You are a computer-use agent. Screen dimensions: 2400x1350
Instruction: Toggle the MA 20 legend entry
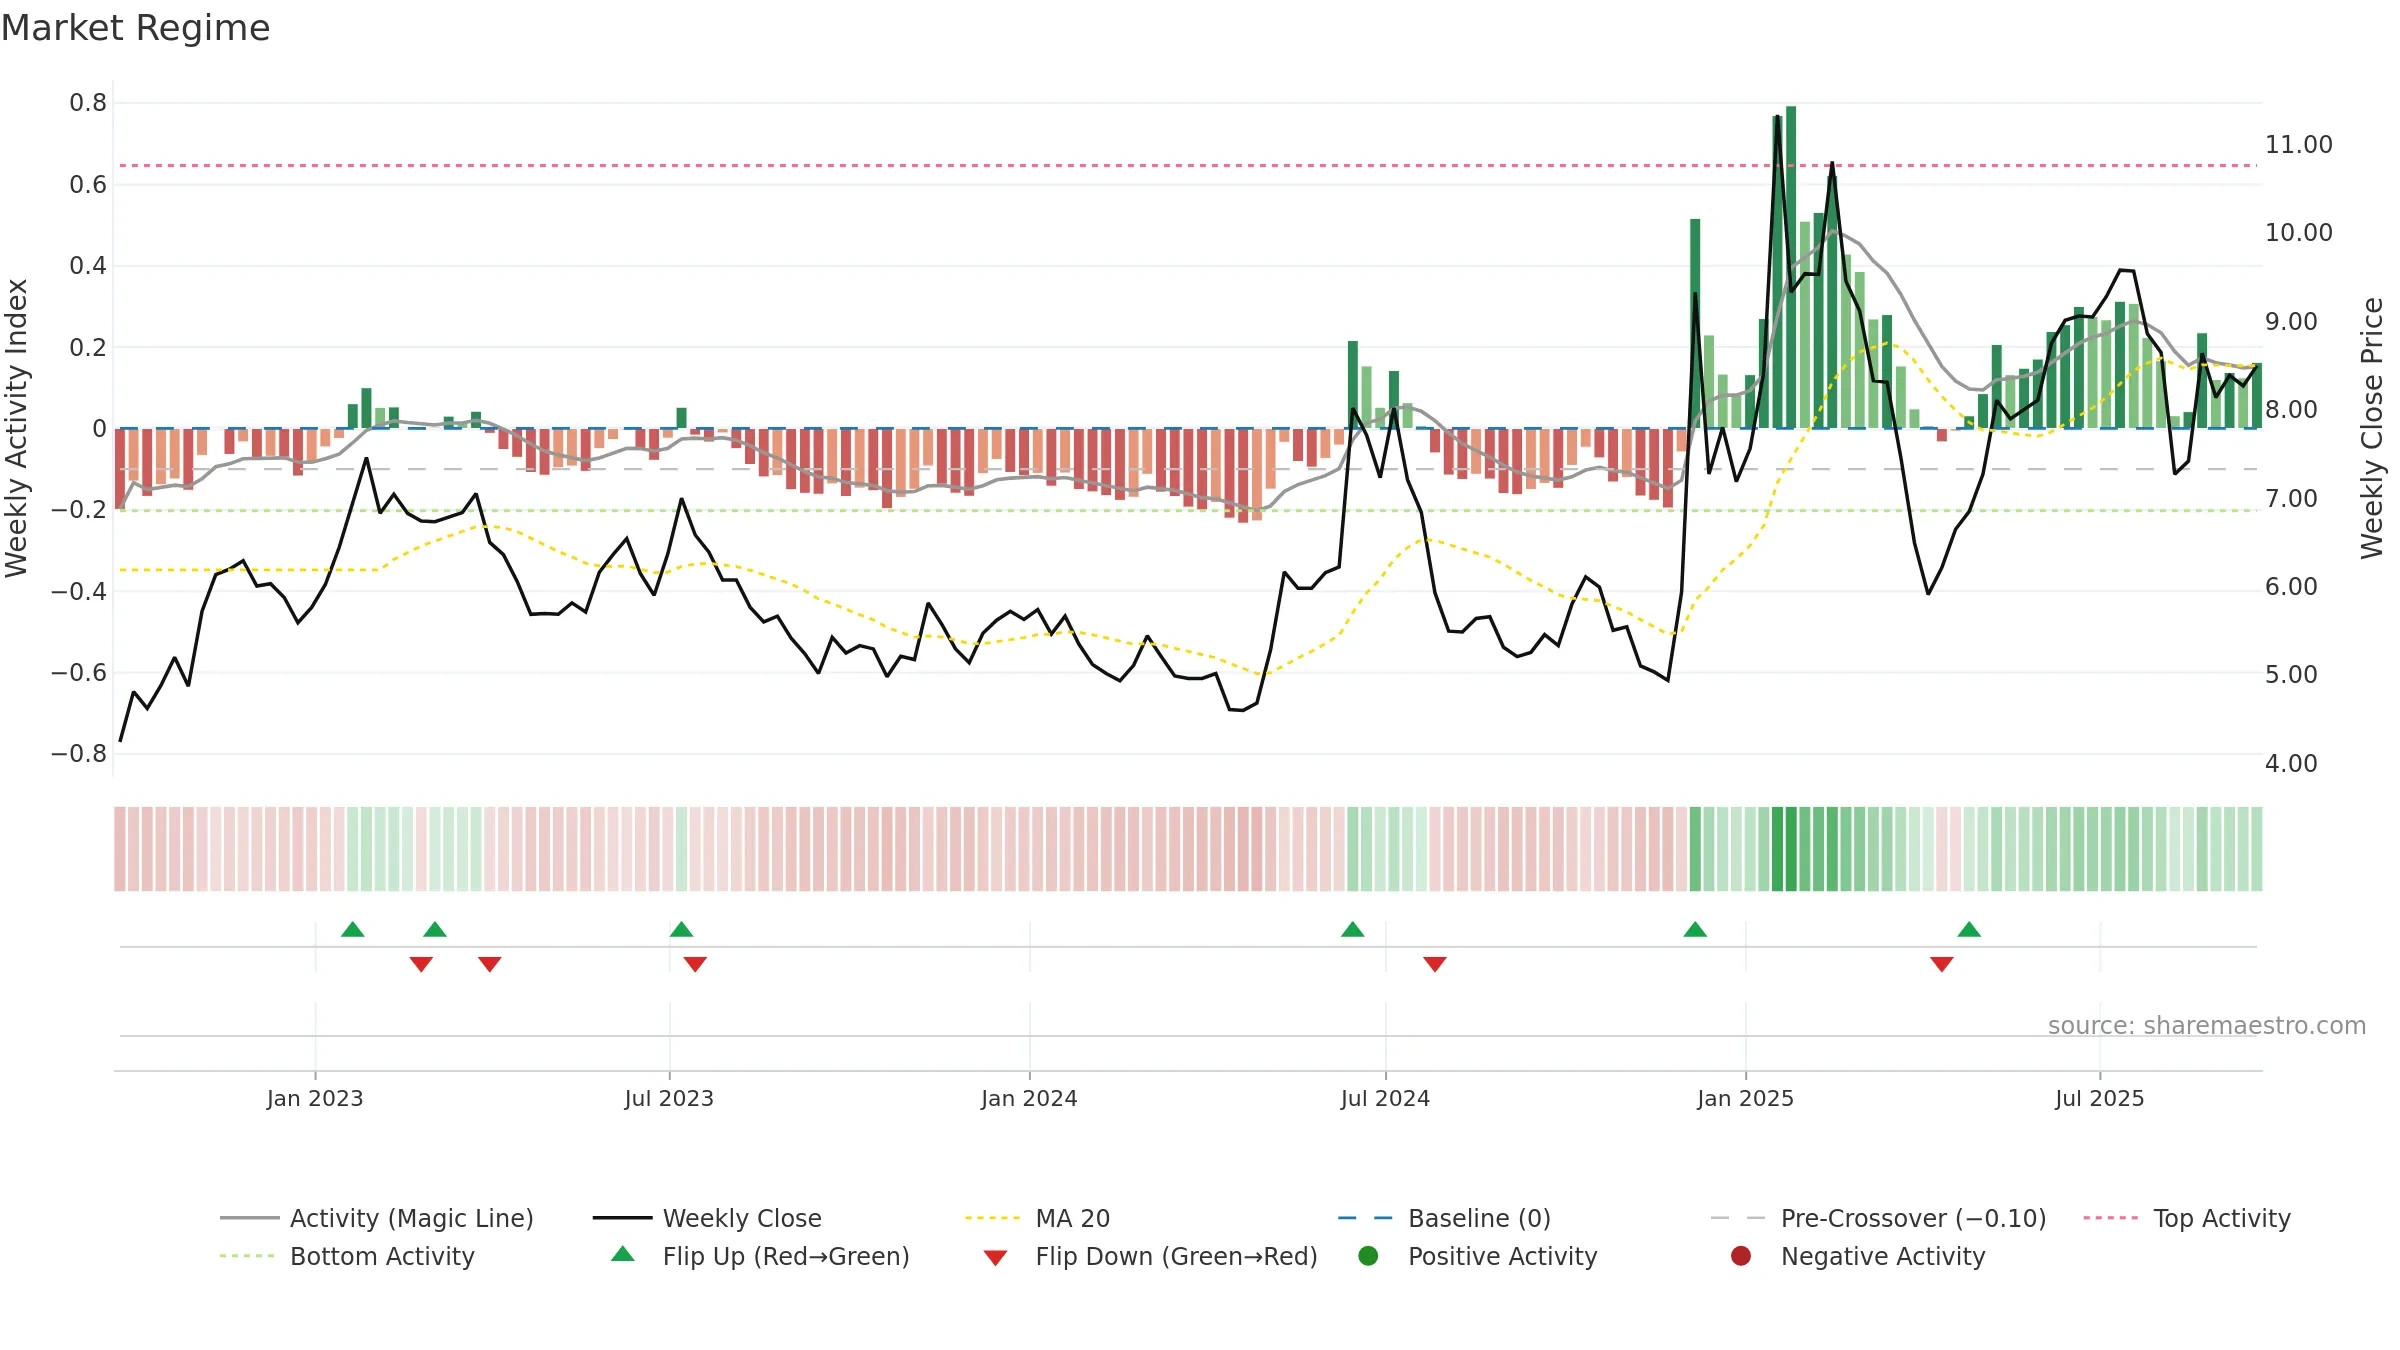pyautogui.click(x=1037, y=1218)
